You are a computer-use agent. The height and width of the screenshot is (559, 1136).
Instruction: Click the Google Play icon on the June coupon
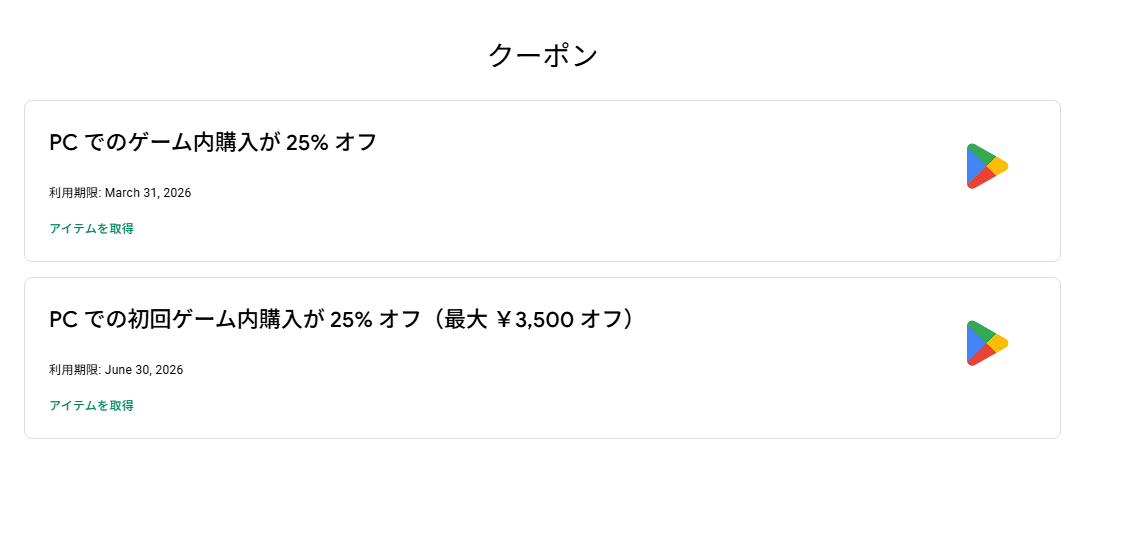986,343
